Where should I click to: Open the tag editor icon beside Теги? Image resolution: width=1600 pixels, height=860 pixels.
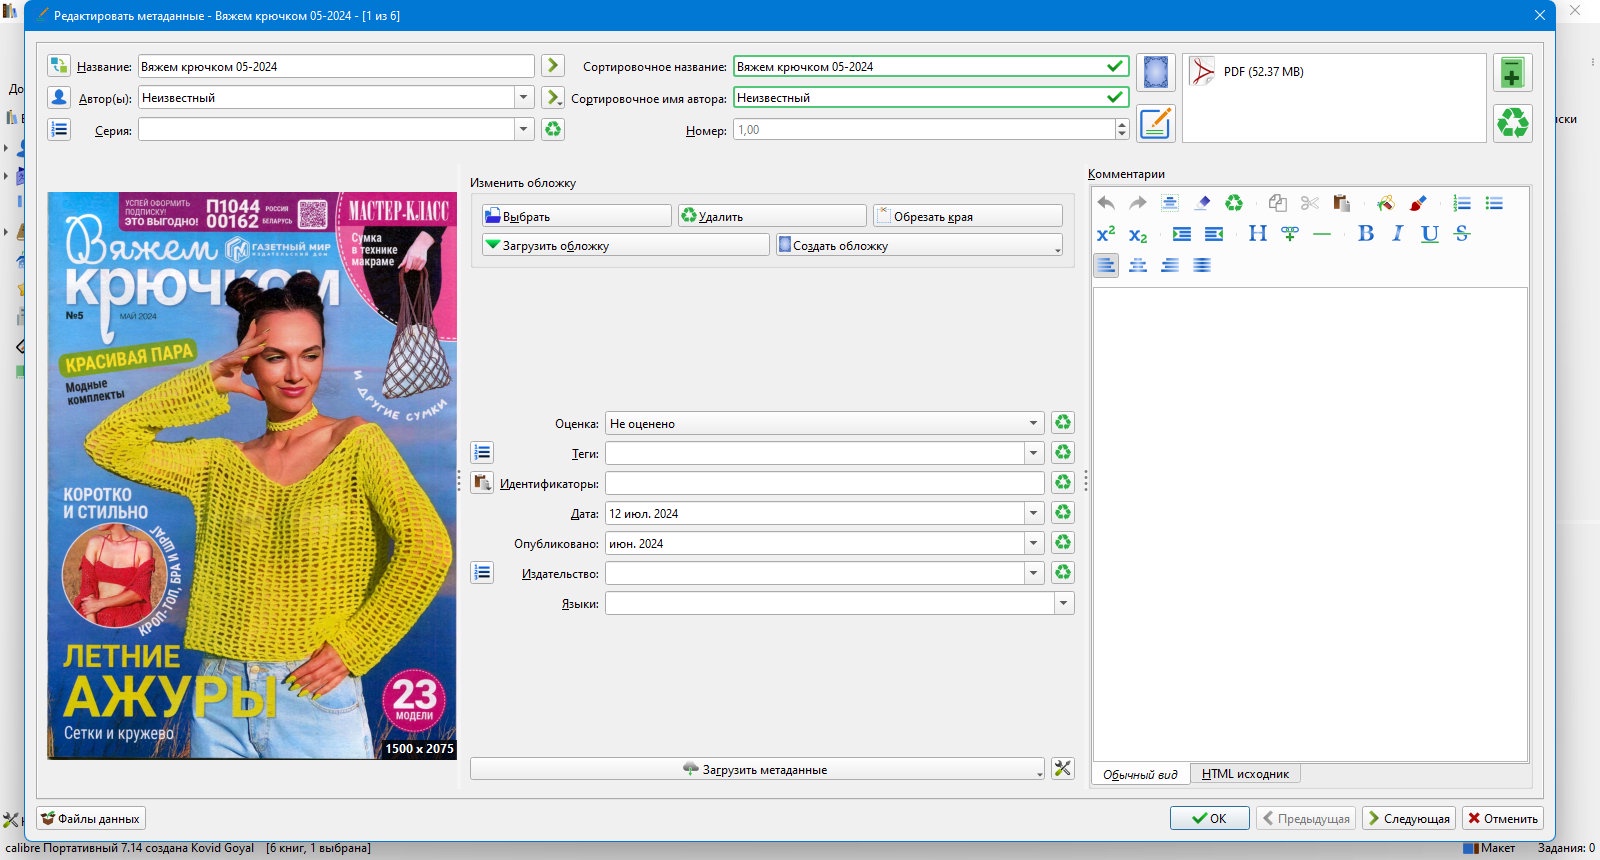482,453
